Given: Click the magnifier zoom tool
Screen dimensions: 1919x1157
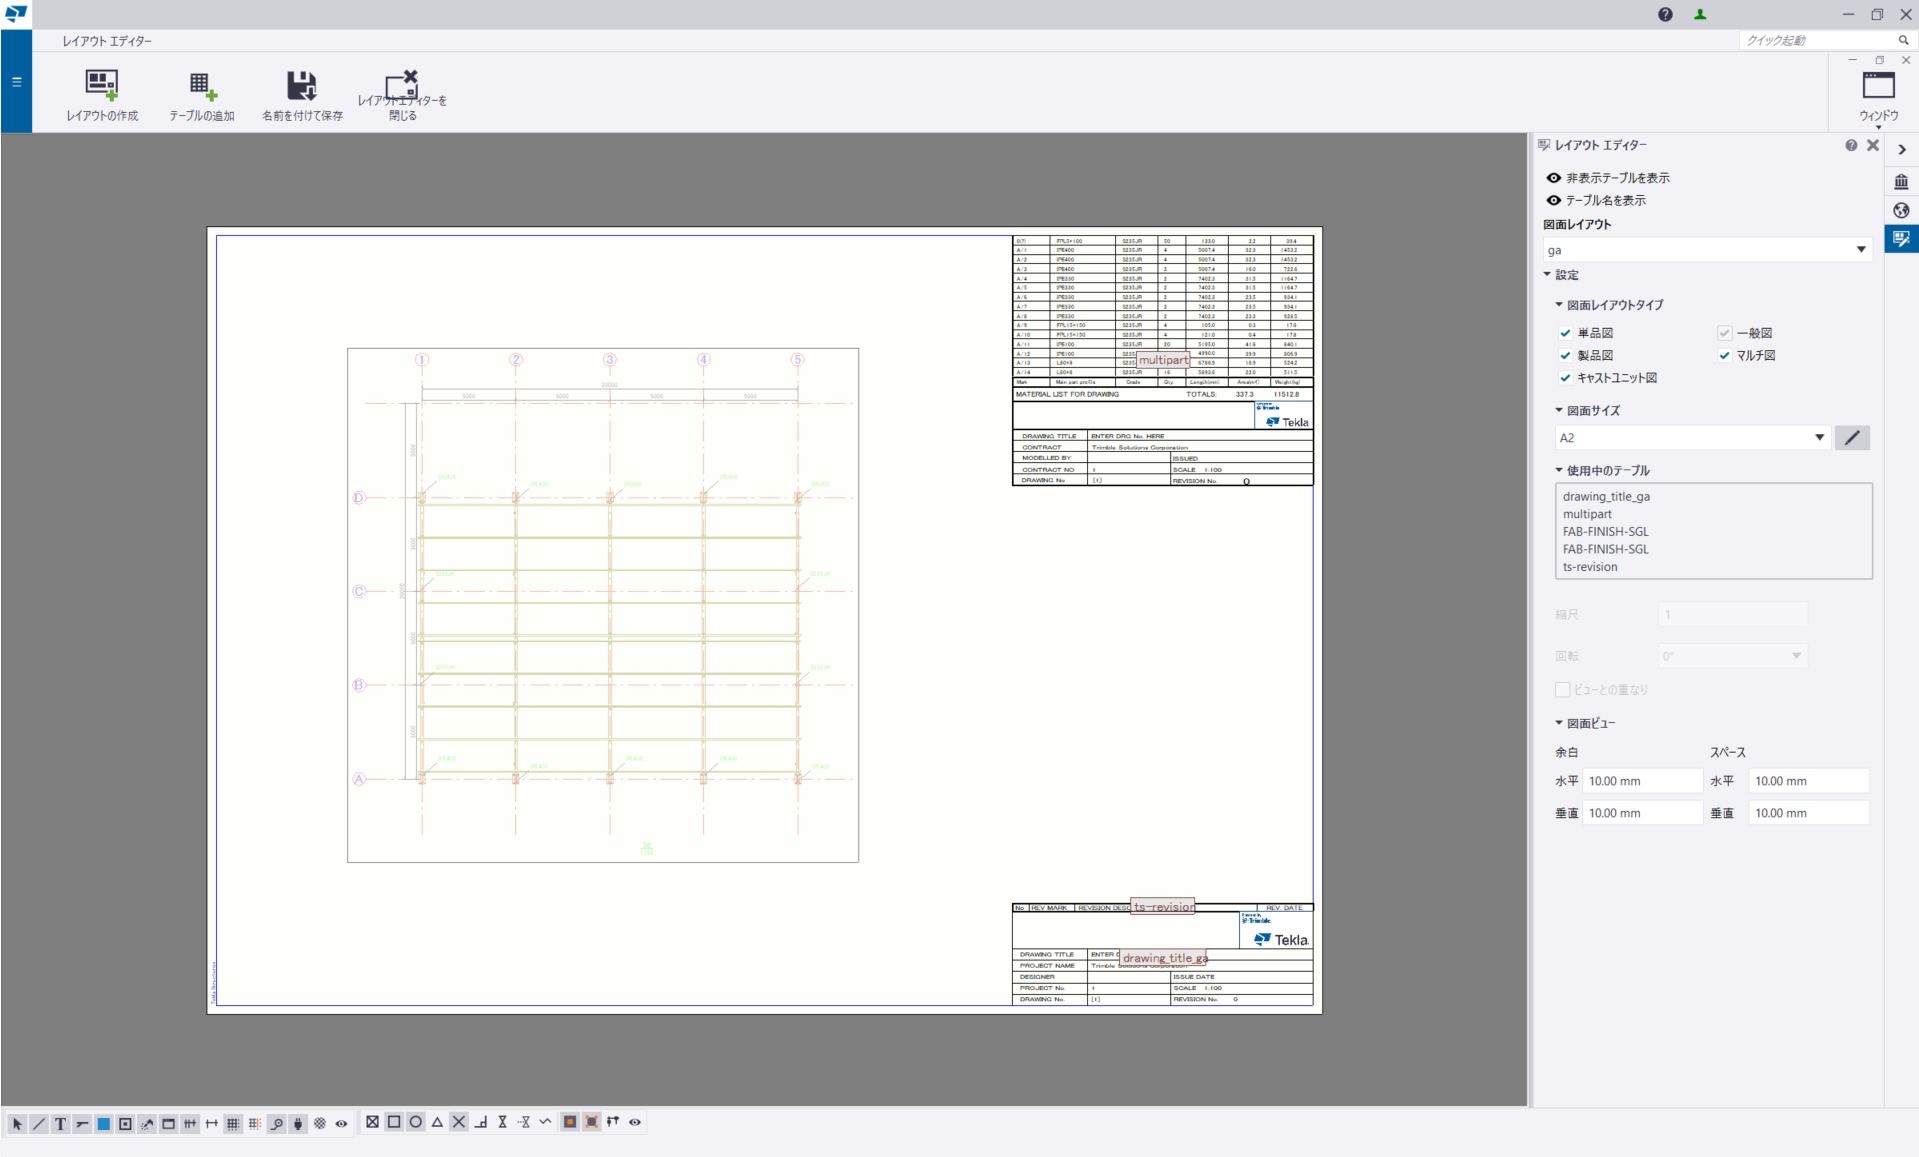Looking at the screenshot, I should click(x=277, y=1122).
